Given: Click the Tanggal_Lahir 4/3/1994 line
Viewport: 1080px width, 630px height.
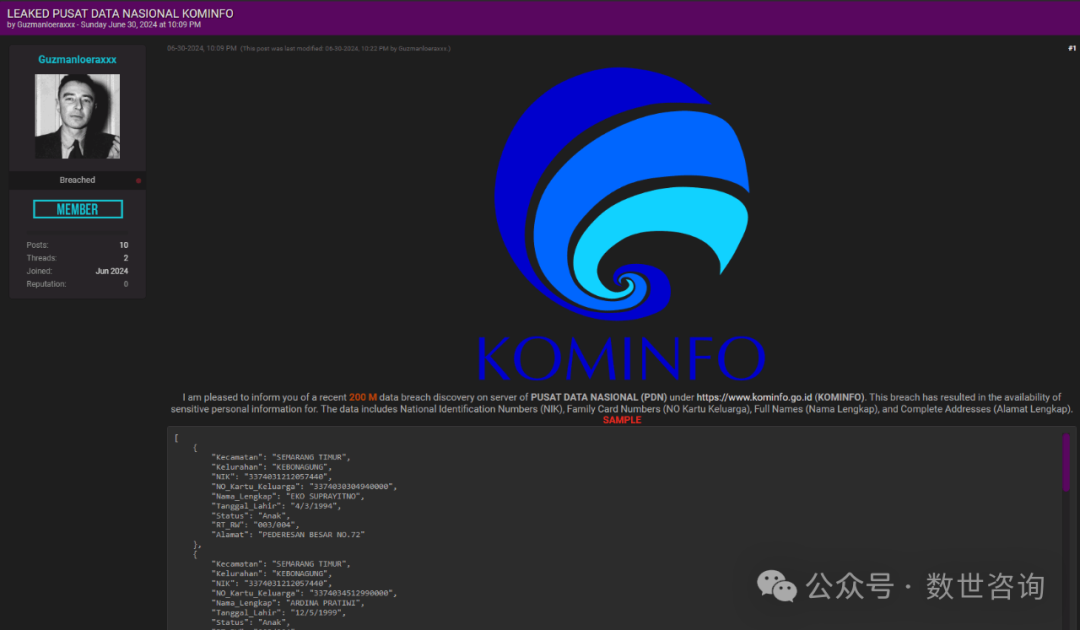Looking at the screenshot, I should [x=276, y=506].
